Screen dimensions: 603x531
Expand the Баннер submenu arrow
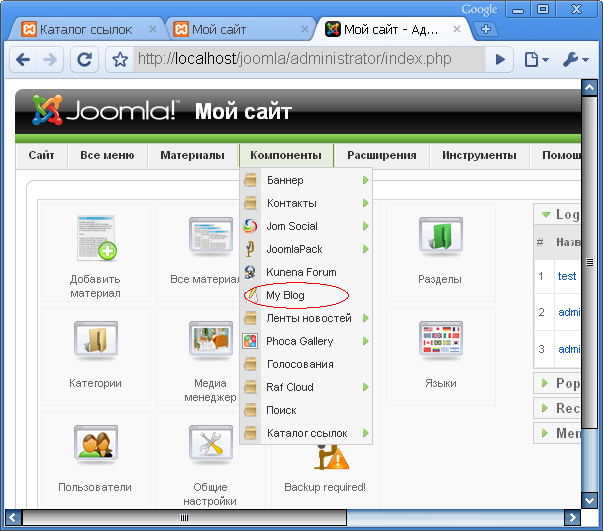[365, 180]
